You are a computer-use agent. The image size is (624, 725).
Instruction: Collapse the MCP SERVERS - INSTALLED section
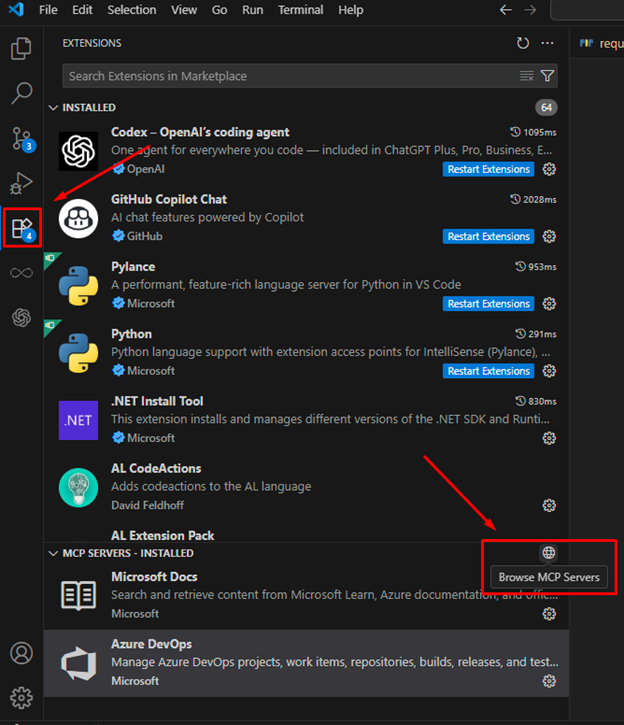point(53,553)
